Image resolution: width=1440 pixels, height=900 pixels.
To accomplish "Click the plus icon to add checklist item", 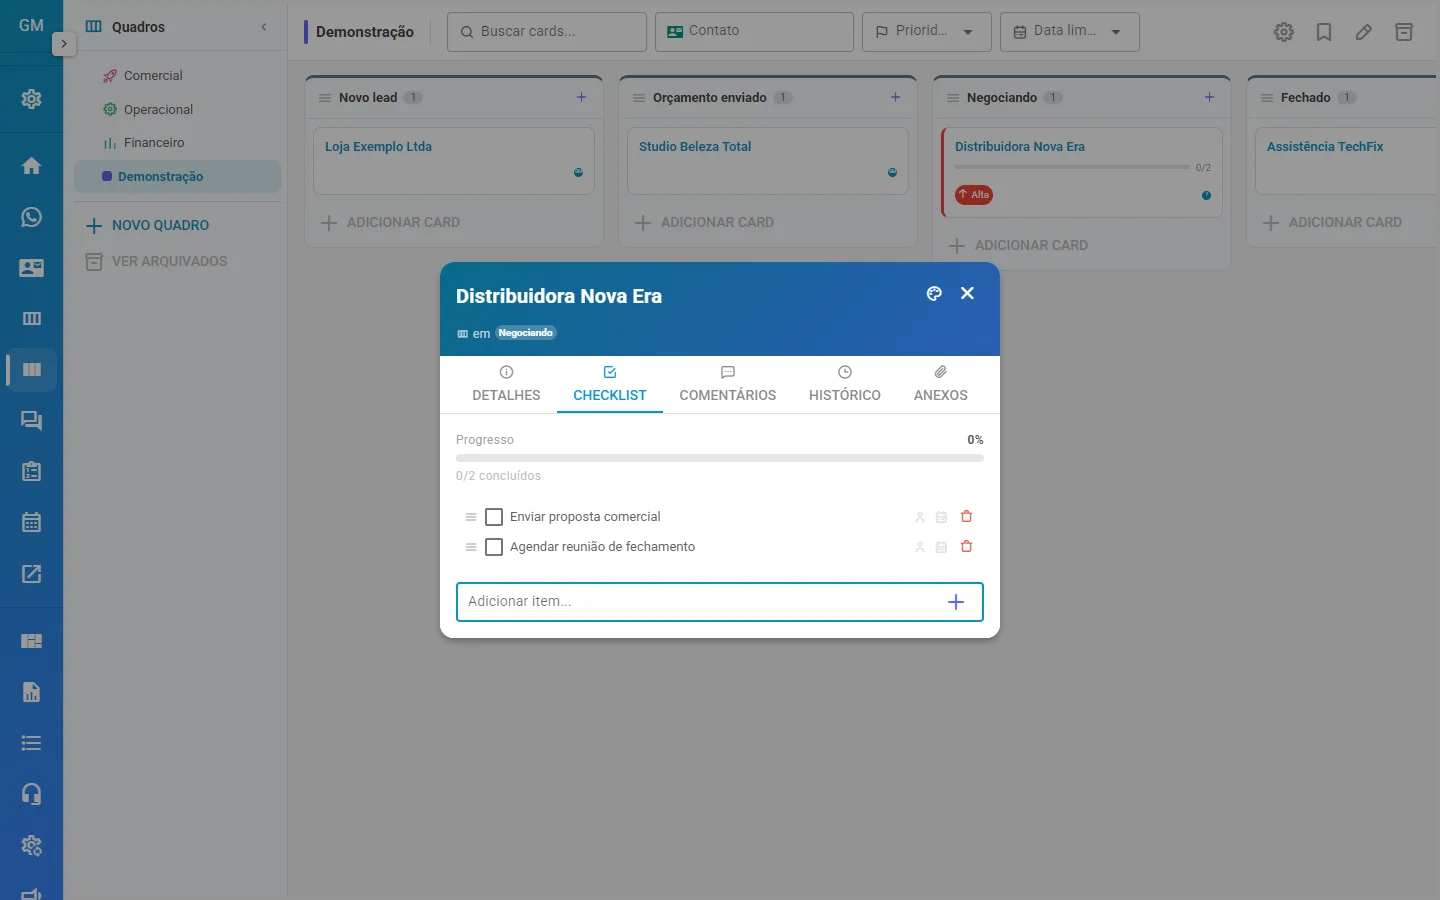I will pyautogui.click(x=956, y=602).
